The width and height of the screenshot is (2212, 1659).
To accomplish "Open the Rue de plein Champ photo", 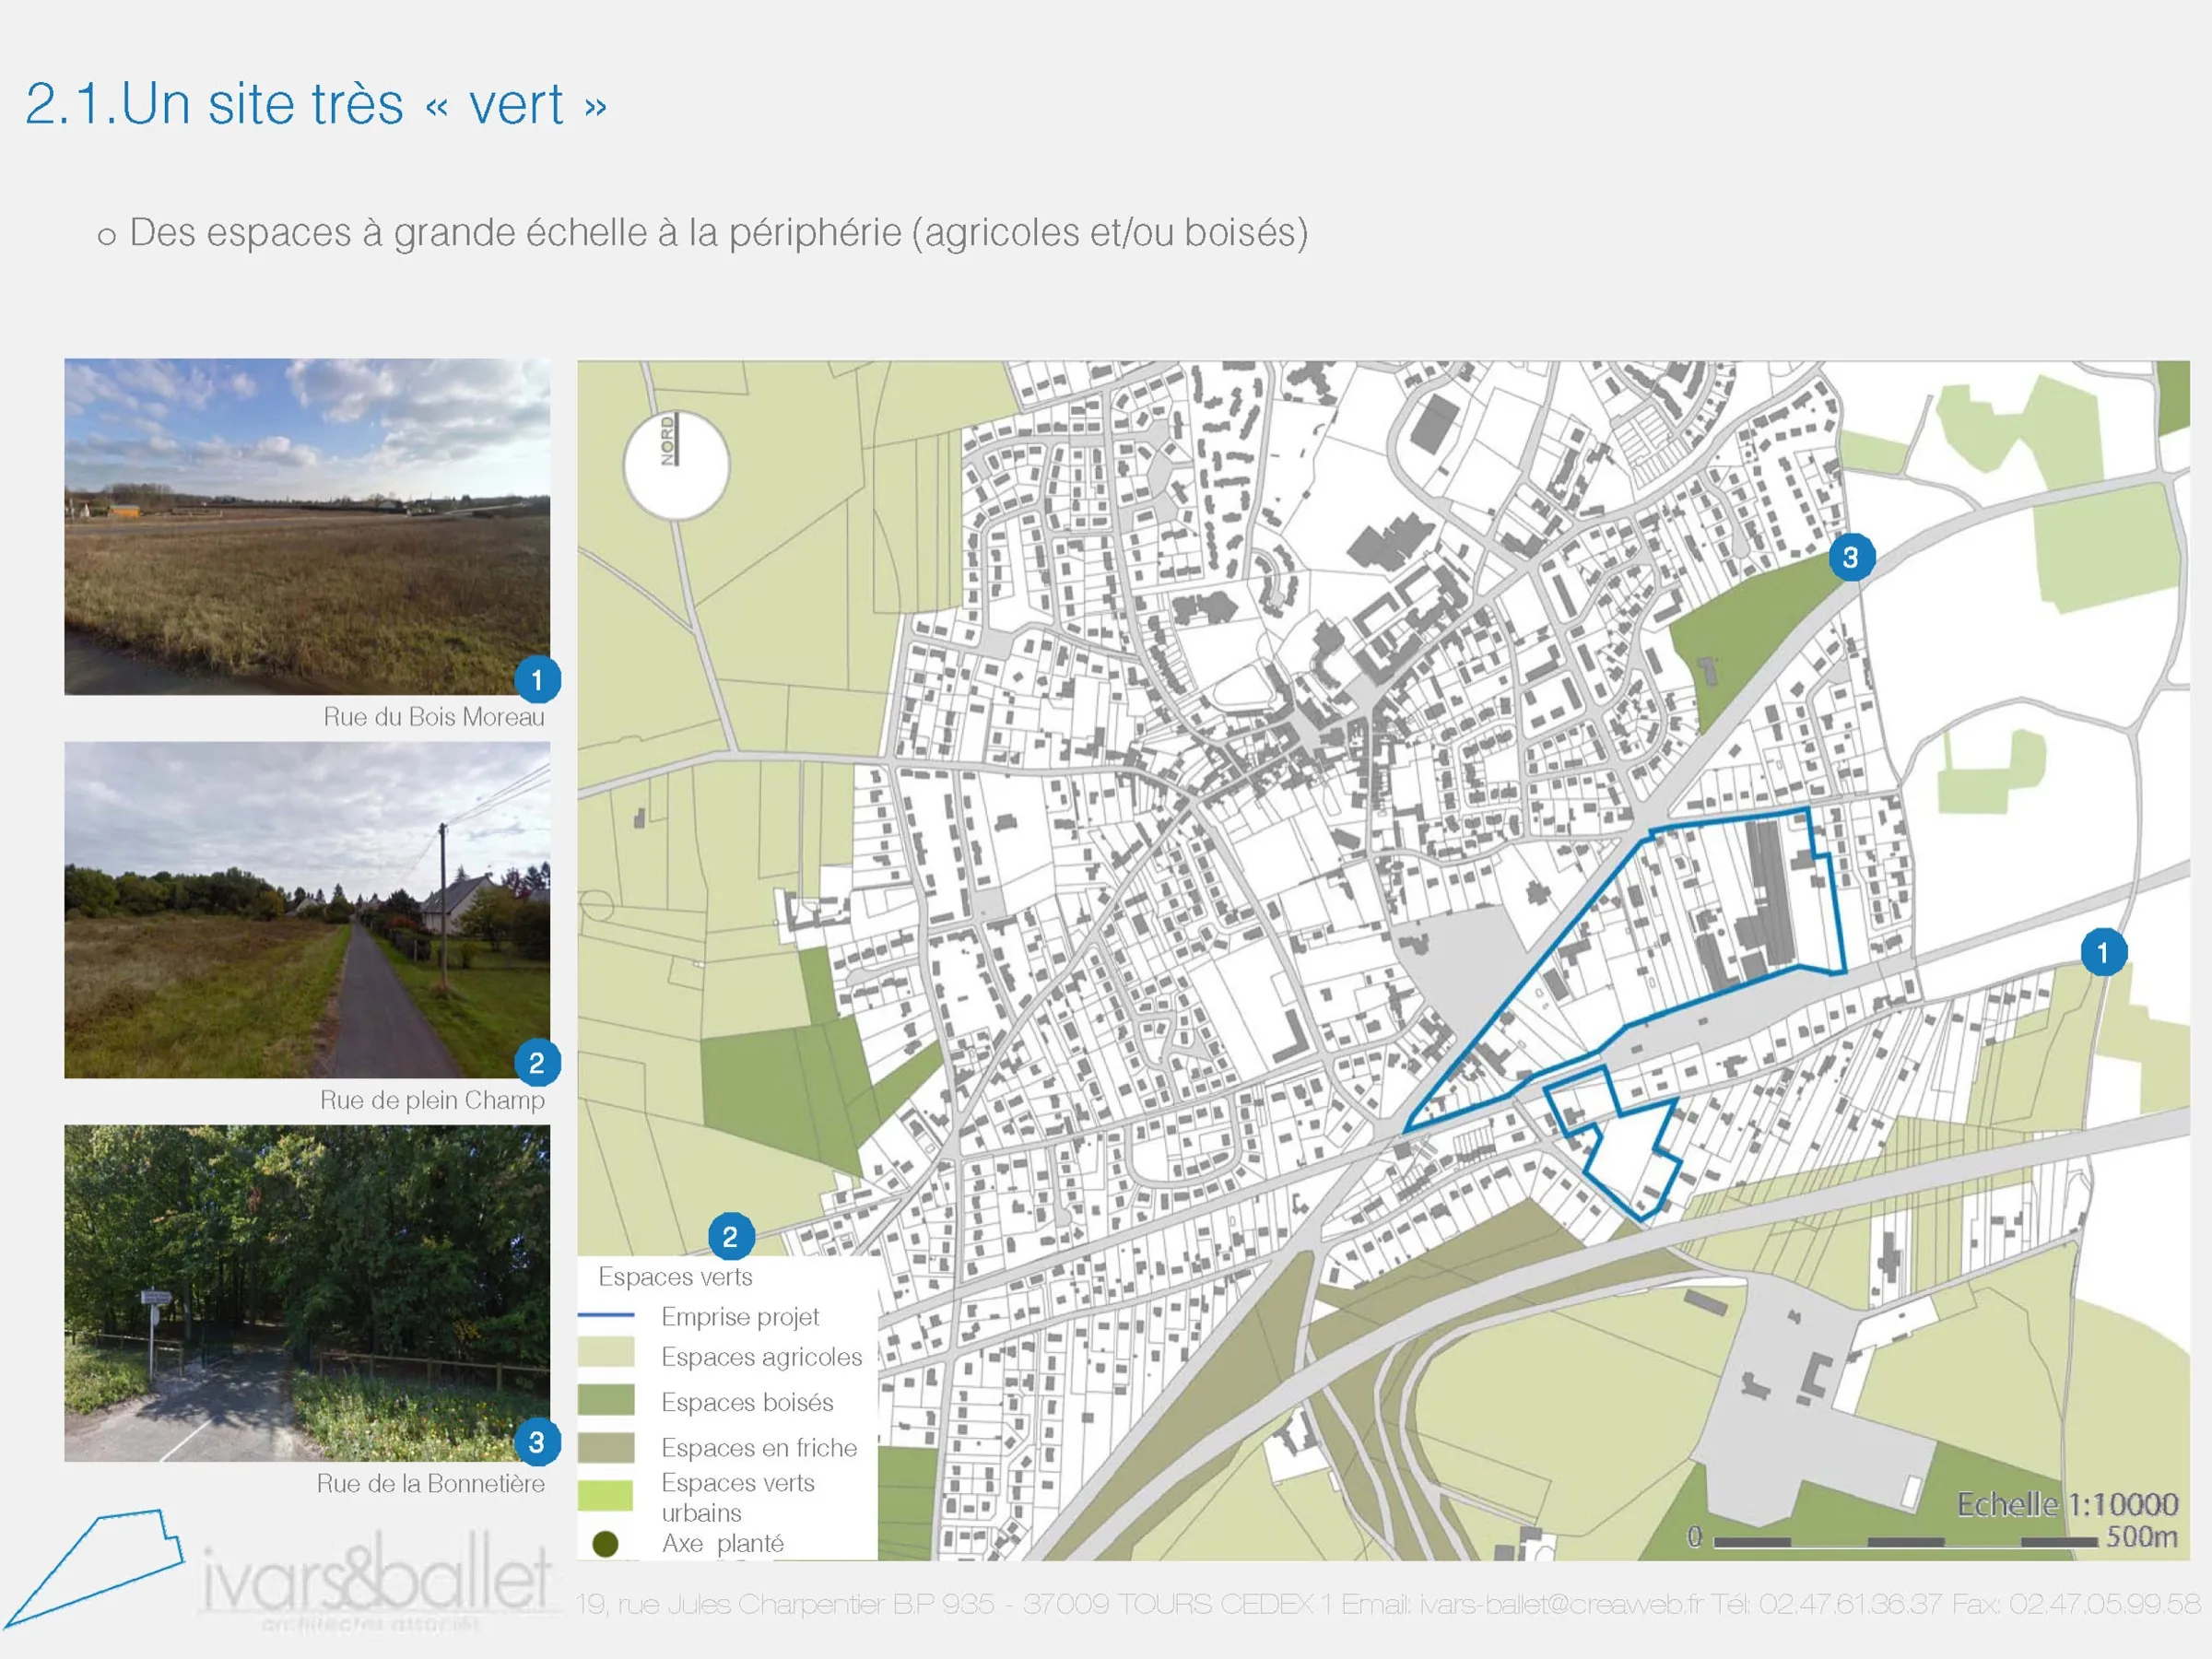I will point(307,909).
